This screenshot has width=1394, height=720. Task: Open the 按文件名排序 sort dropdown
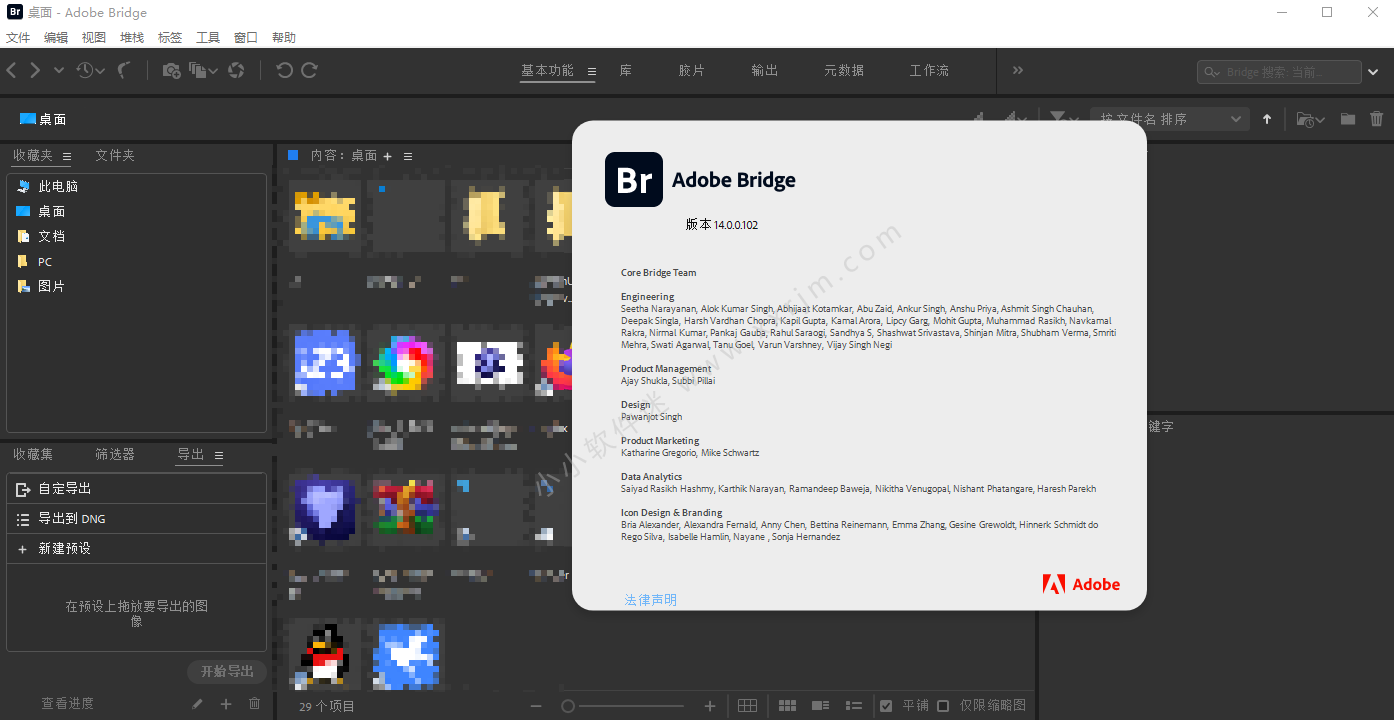1170,119
